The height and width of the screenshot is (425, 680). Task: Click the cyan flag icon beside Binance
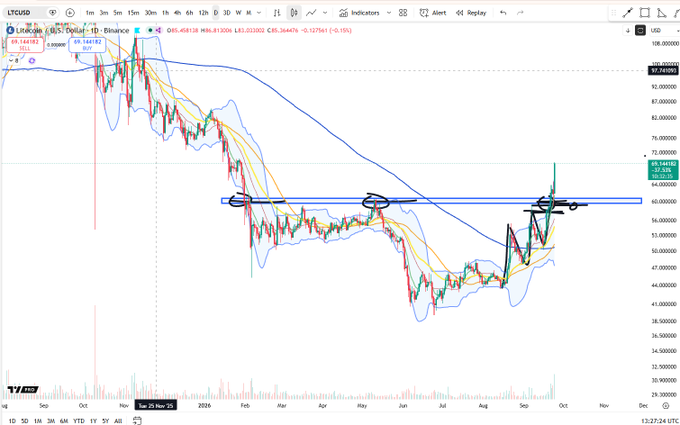(x=137, y=30)
